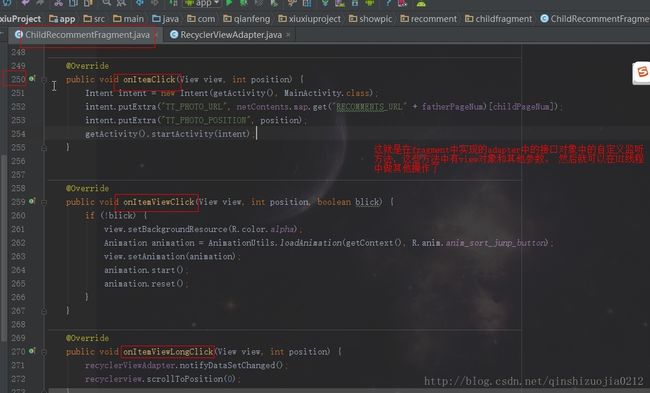
Task: Click fold end marker at line 255
Action: click(44, 148)
